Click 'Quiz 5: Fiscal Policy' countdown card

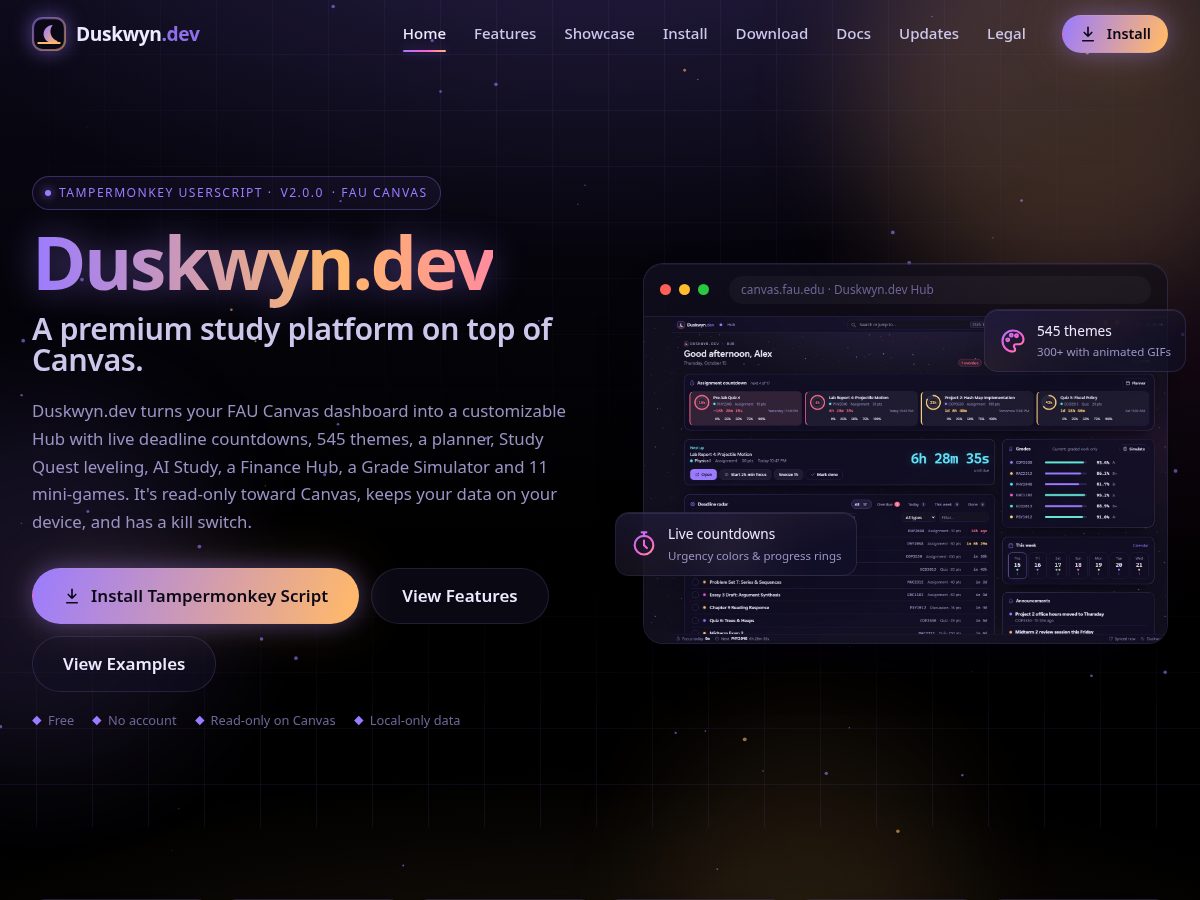coord(1093,408)
